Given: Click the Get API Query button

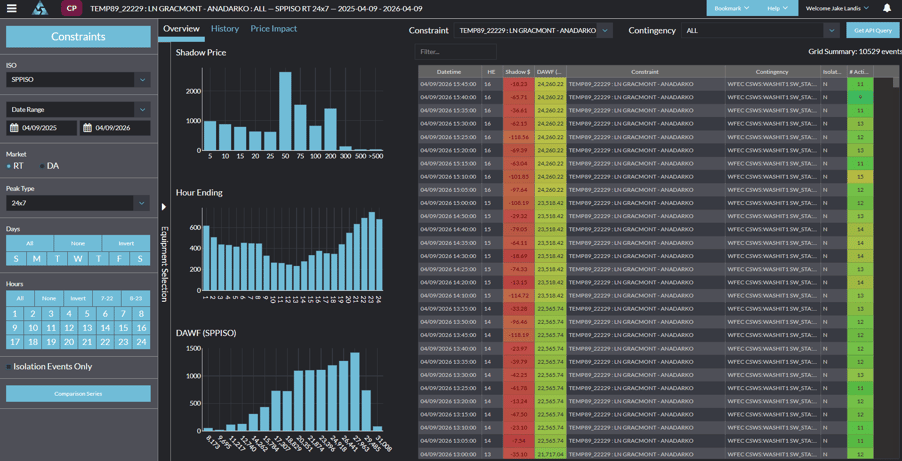Looking at the screenshot, I should point(872,31).
